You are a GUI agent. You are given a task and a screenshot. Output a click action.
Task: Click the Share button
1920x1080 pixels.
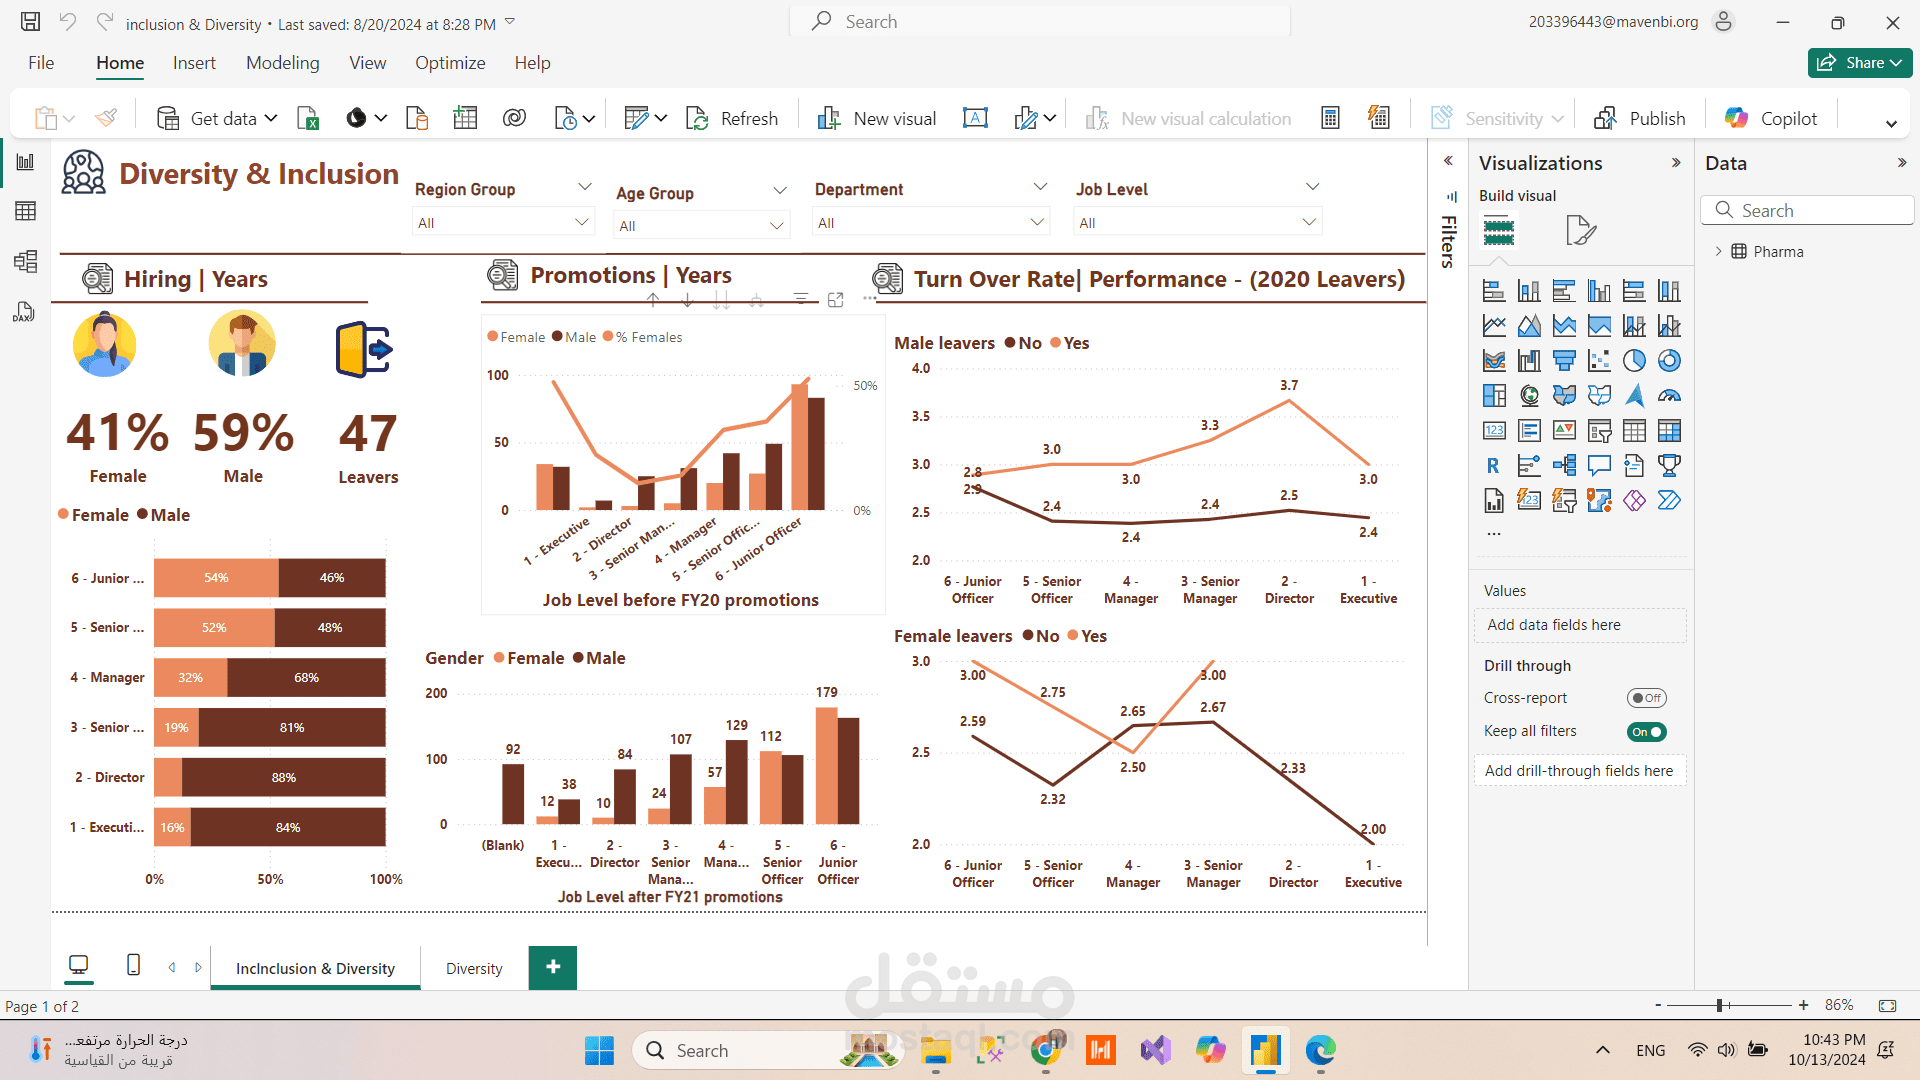(x=1859, y=63)
